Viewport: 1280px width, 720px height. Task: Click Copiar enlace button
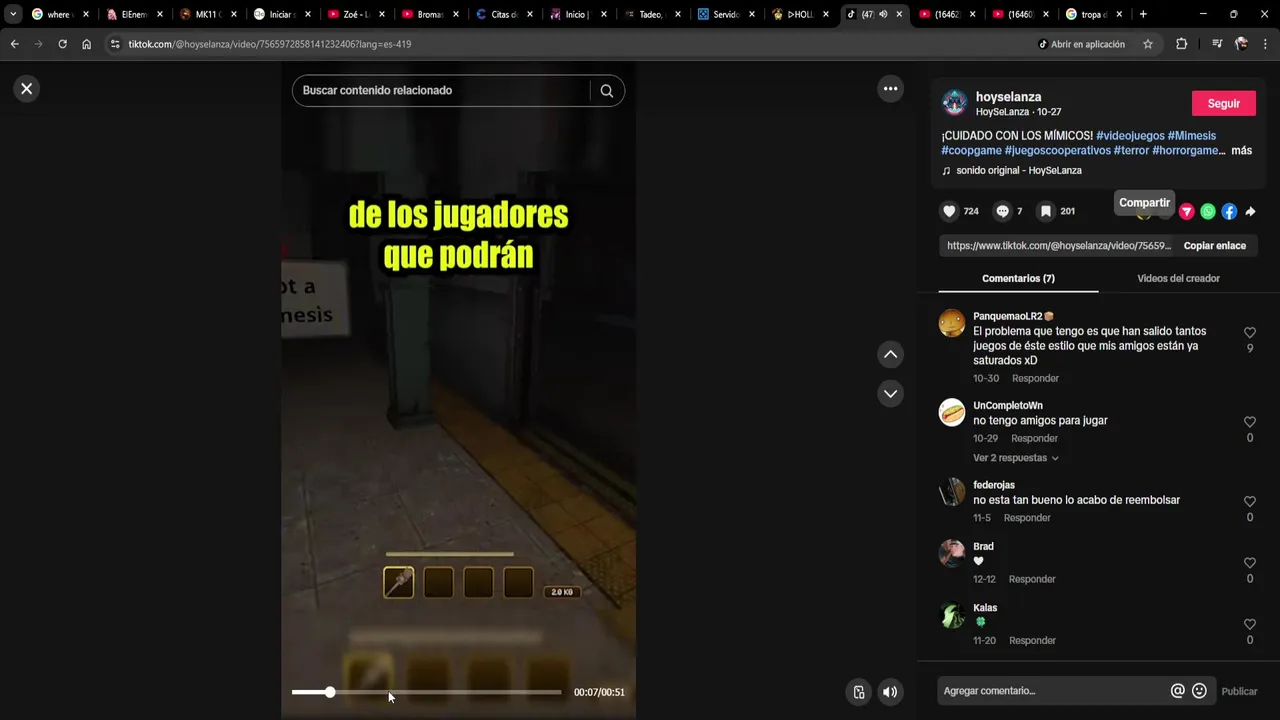tap(1215, 246)
